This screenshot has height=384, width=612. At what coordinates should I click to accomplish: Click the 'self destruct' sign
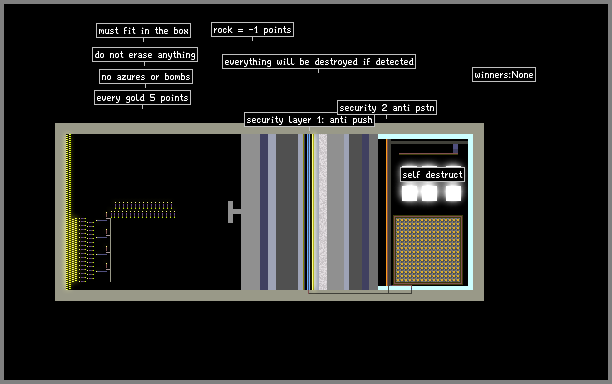tap(432, 174)
